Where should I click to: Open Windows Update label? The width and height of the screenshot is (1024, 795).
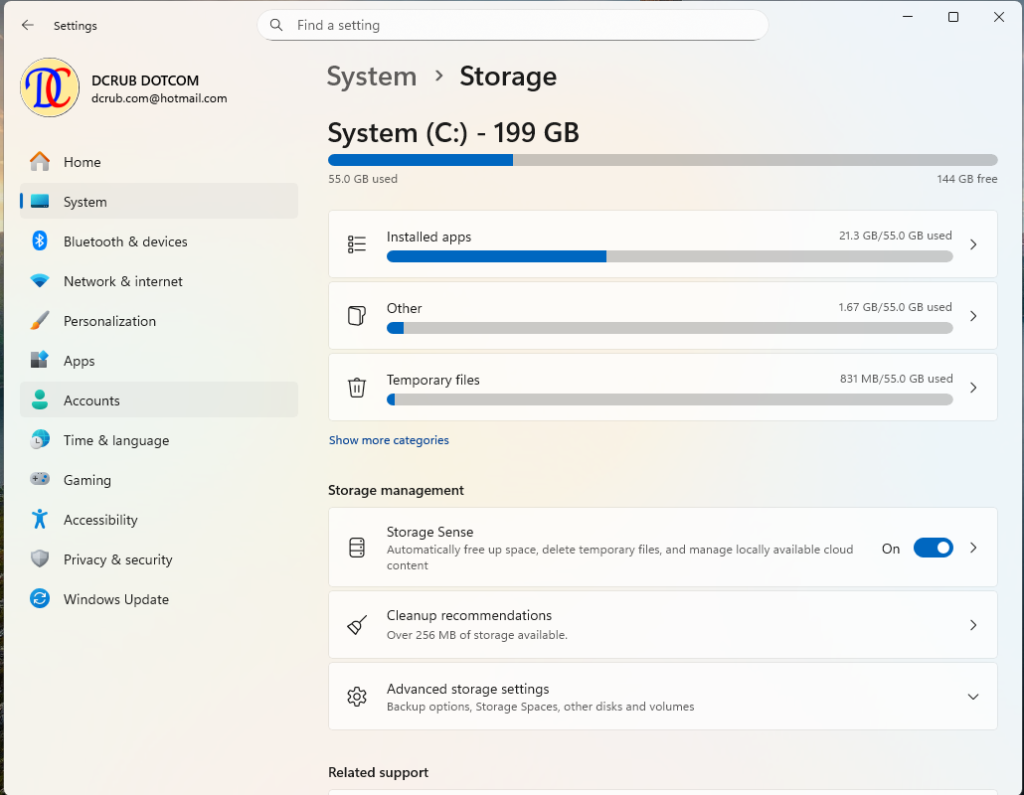click(x=116, y=599)
